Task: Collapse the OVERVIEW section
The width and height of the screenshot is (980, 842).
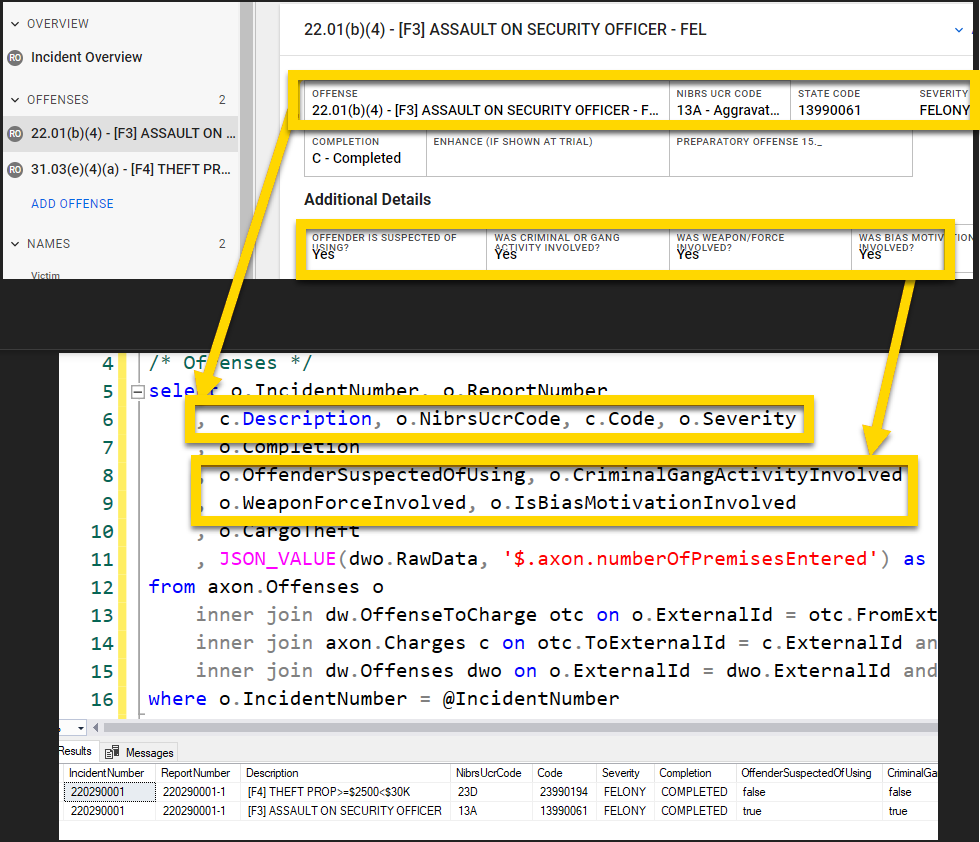Action: [x=14, y=23]
